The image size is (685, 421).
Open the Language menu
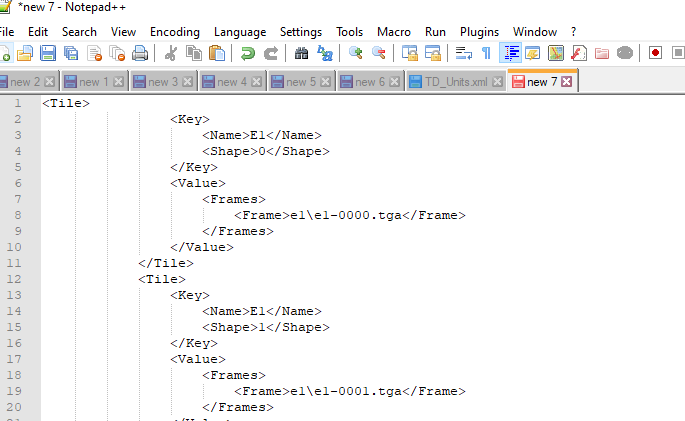(240, 32)
